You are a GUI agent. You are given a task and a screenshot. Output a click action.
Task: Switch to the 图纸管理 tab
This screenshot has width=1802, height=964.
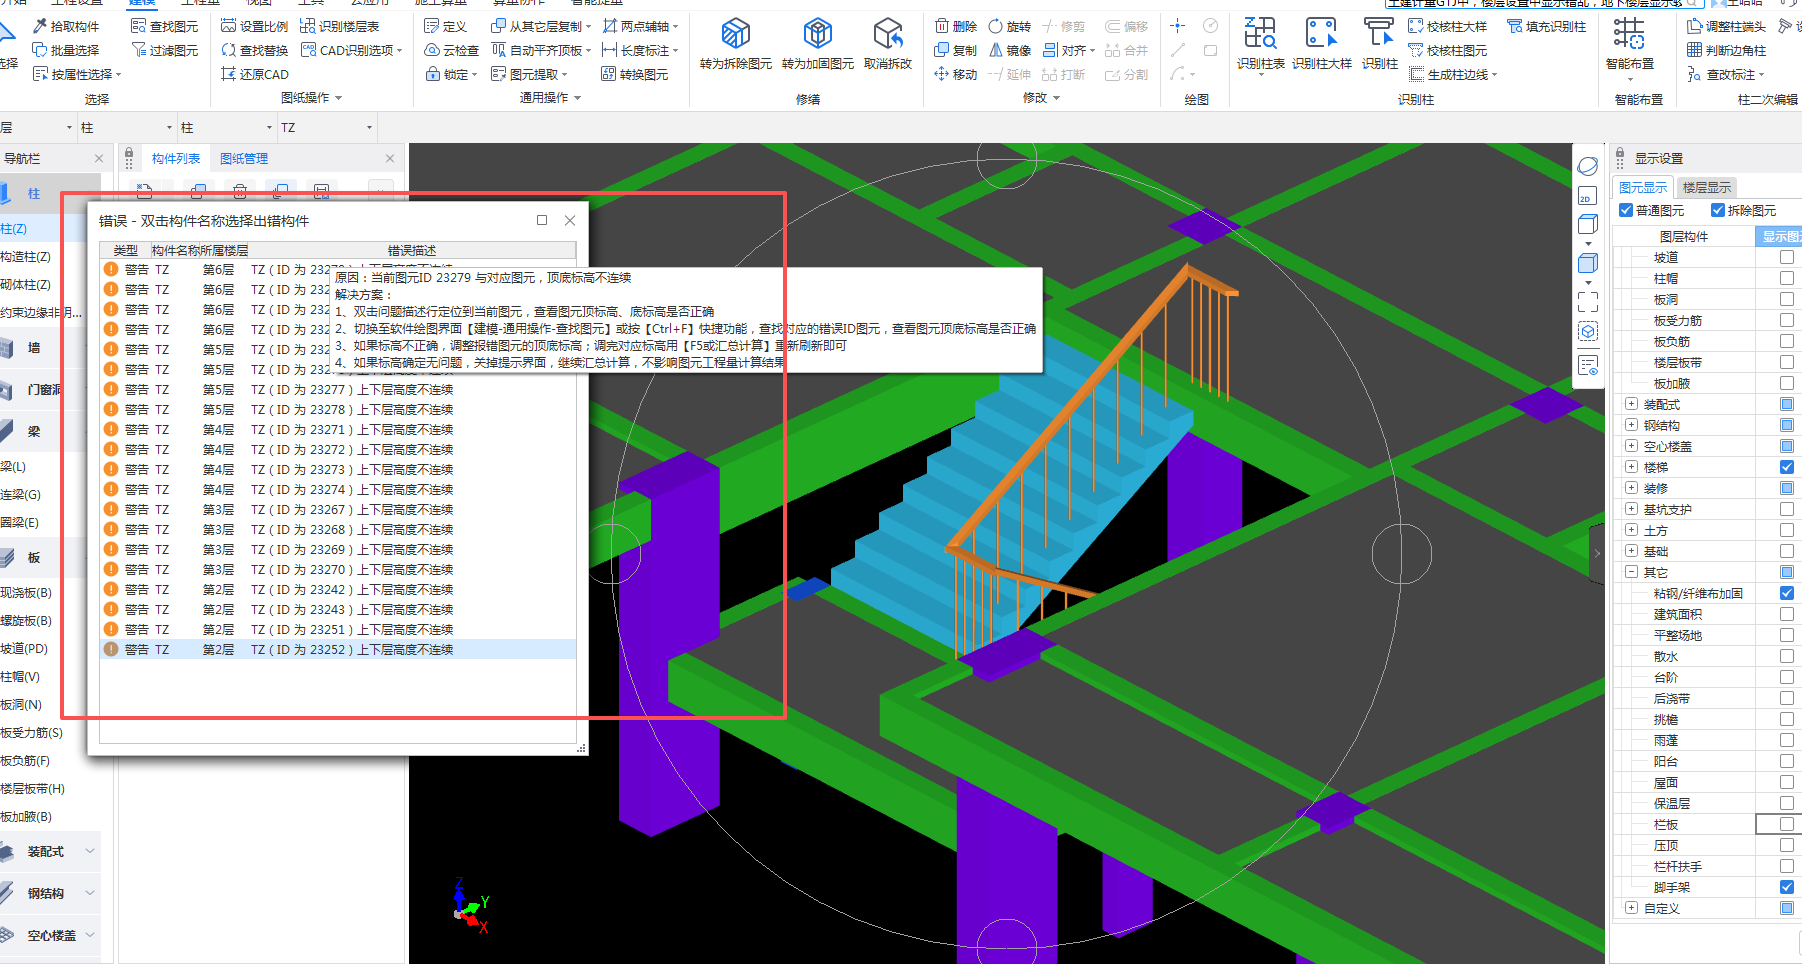coord(244,159)
